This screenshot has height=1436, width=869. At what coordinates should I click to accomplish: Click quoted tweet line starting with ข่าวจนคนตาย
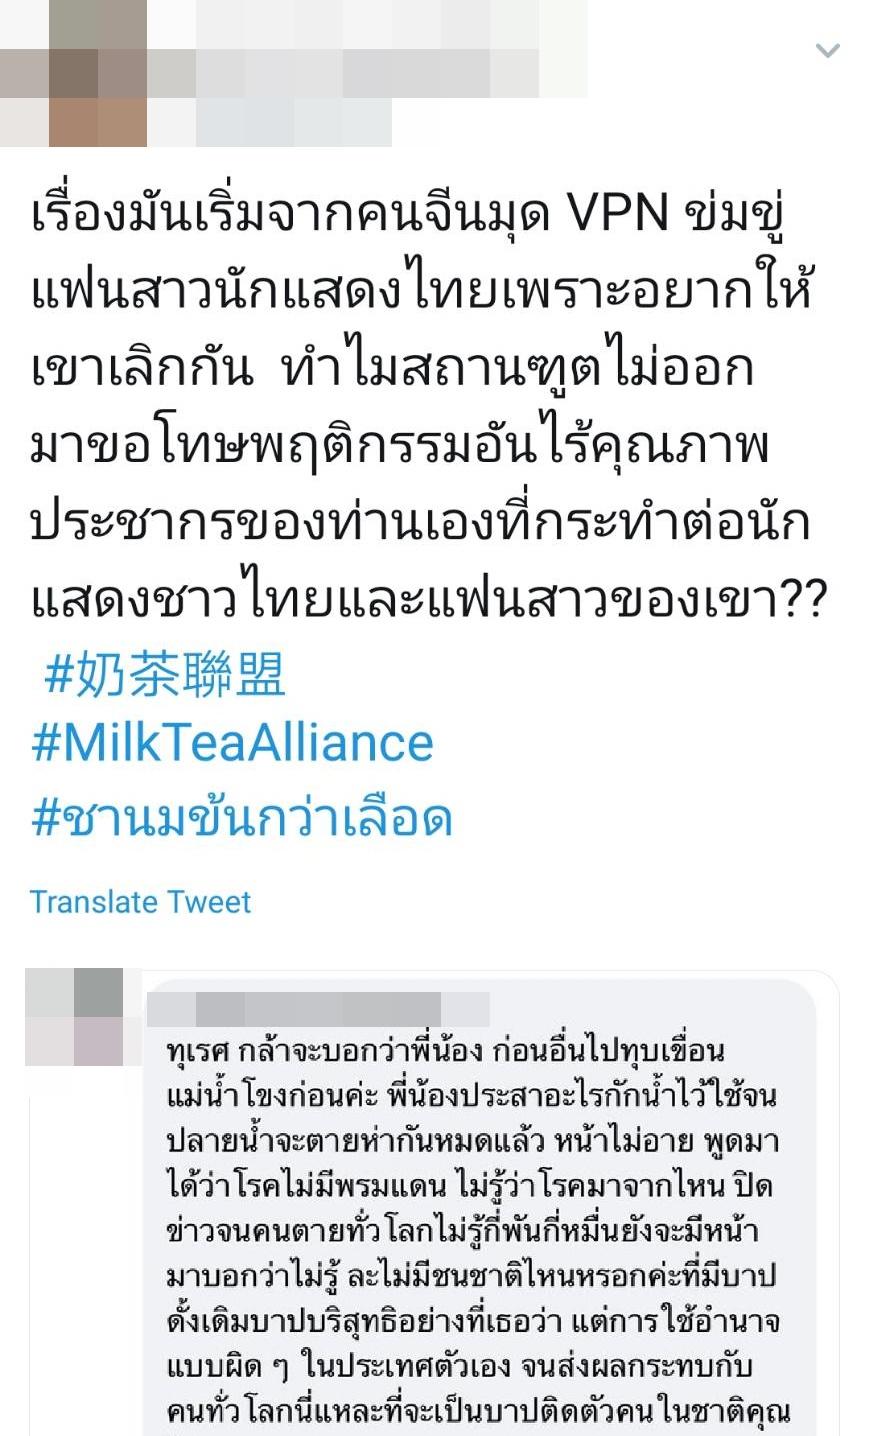(x=468, y=1231)
